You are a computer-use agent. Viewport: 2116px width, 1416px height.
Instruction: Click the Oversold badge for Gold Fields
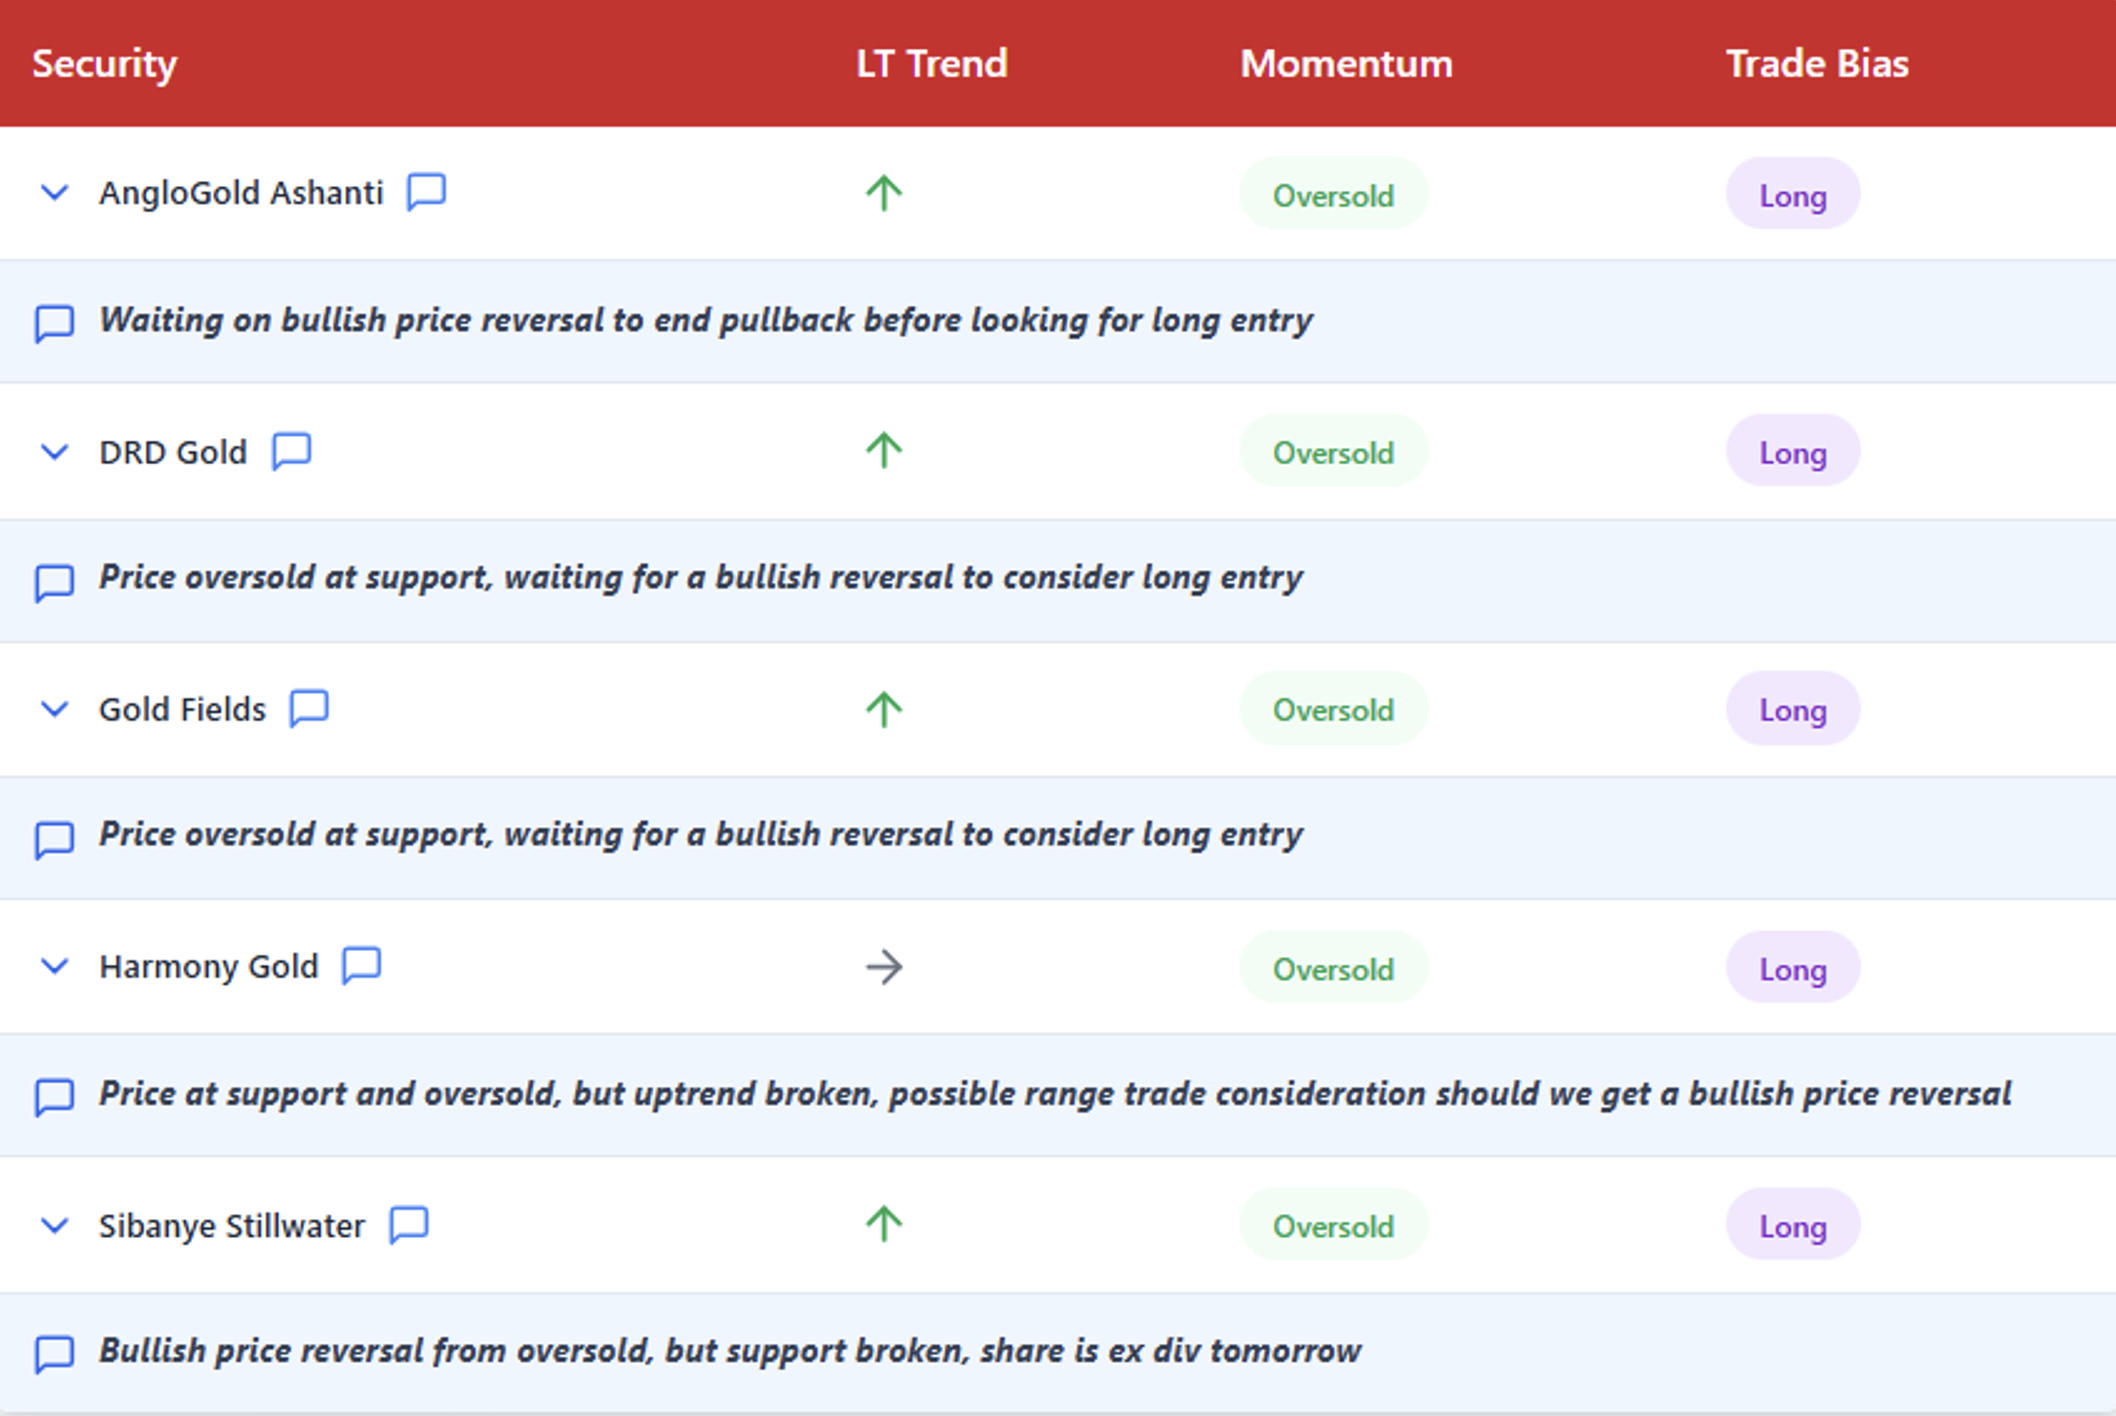(1333, 710)
